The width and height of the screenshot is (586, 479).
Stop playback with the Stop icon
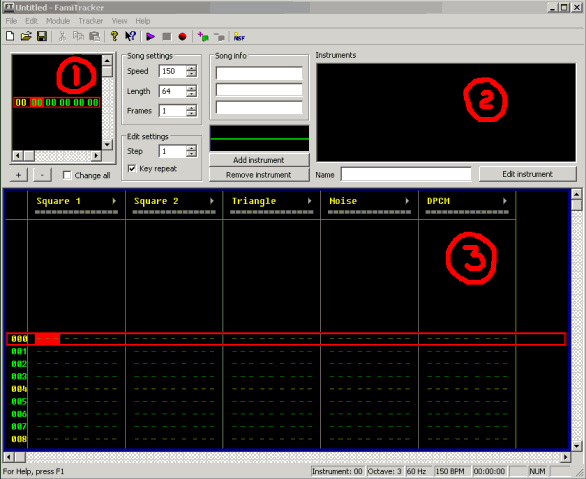[167, 37]
